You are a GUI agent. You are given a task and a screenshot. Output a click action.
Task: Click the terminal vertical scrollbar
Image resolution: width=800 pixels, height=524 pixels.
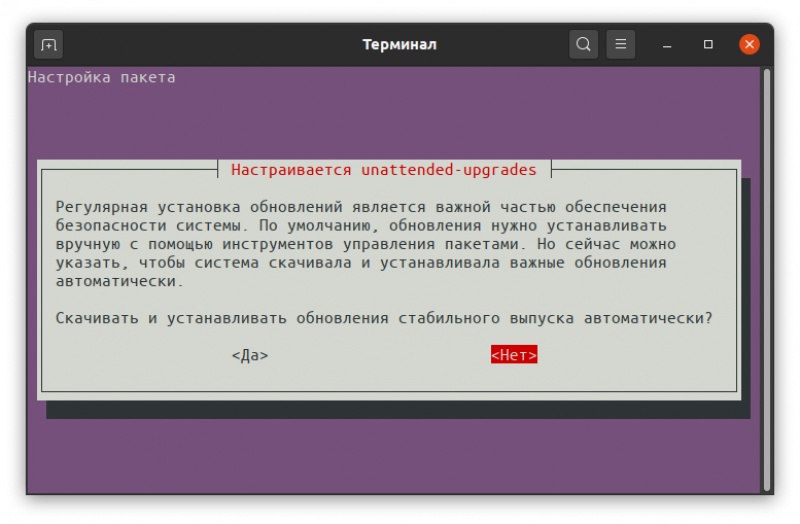click(x=767, y=280)
